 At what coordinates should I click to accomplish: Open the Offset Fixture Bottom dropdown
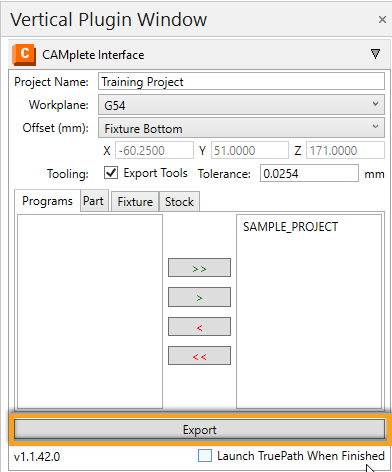[241, 128]
